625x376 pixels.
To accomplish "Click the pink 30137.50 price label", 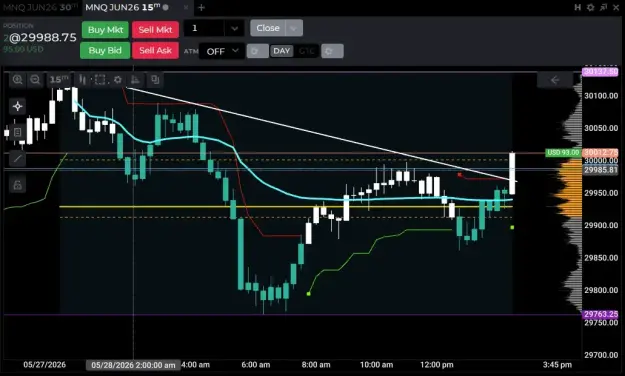I will click(600, 72).
